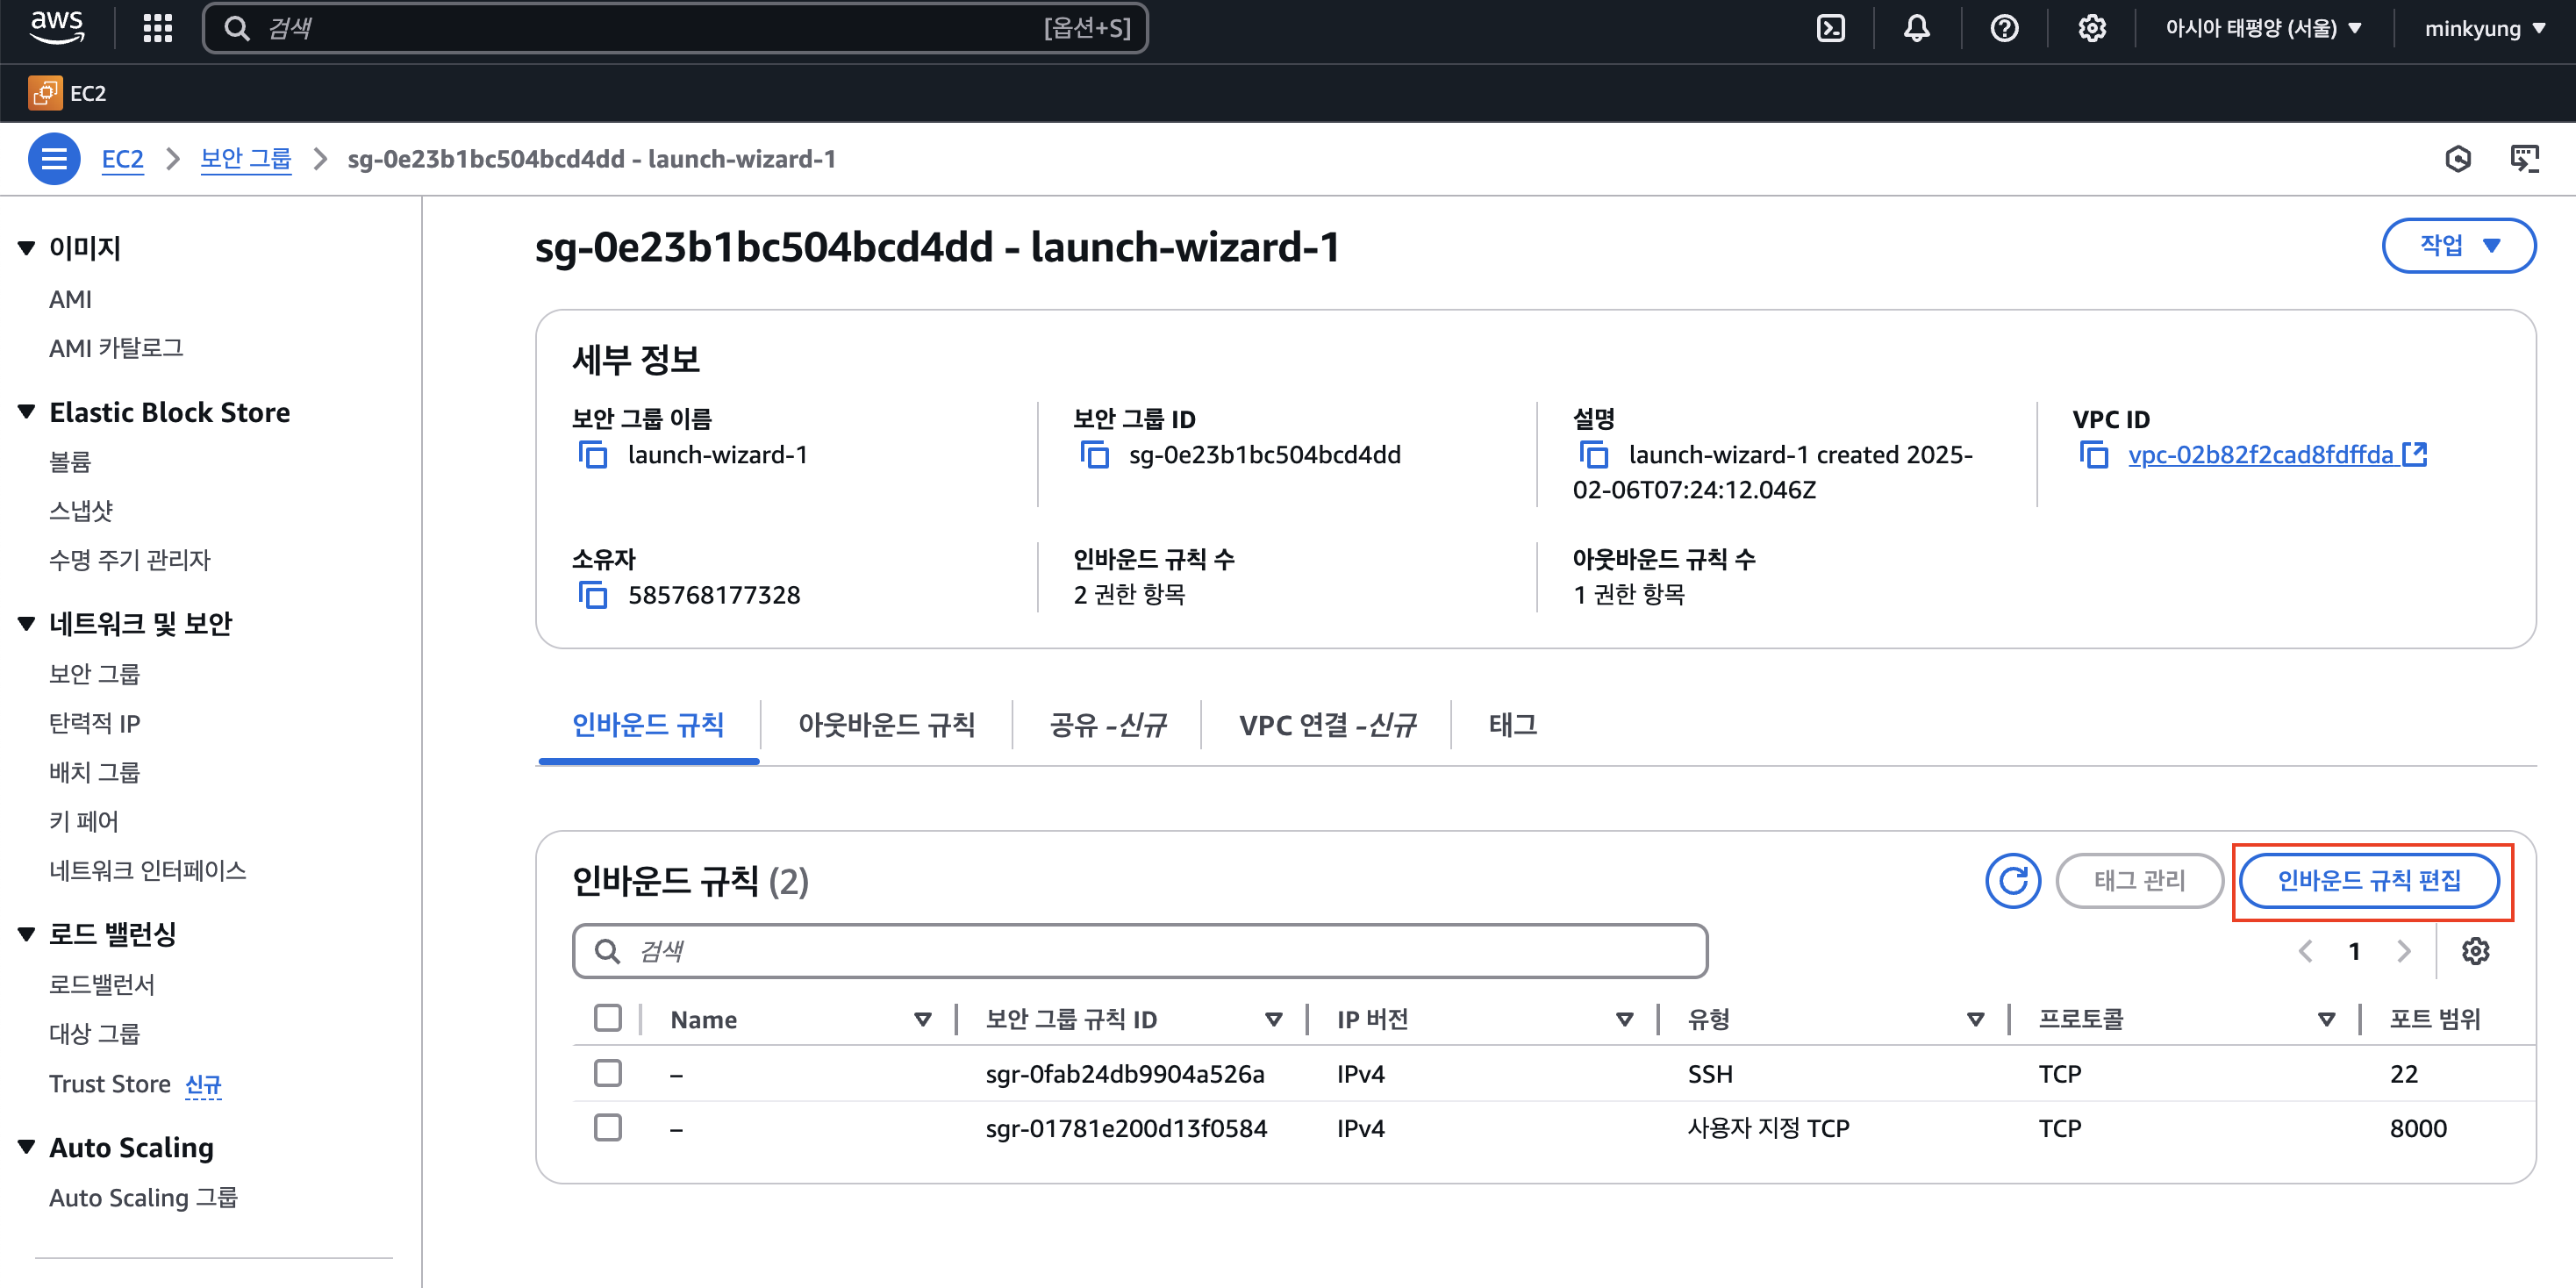Screen dimensions: 2576x1288
Task: Click rule ID sgr-0fab24db9904a526a cell
Action: click(x=1125, y=1073)
